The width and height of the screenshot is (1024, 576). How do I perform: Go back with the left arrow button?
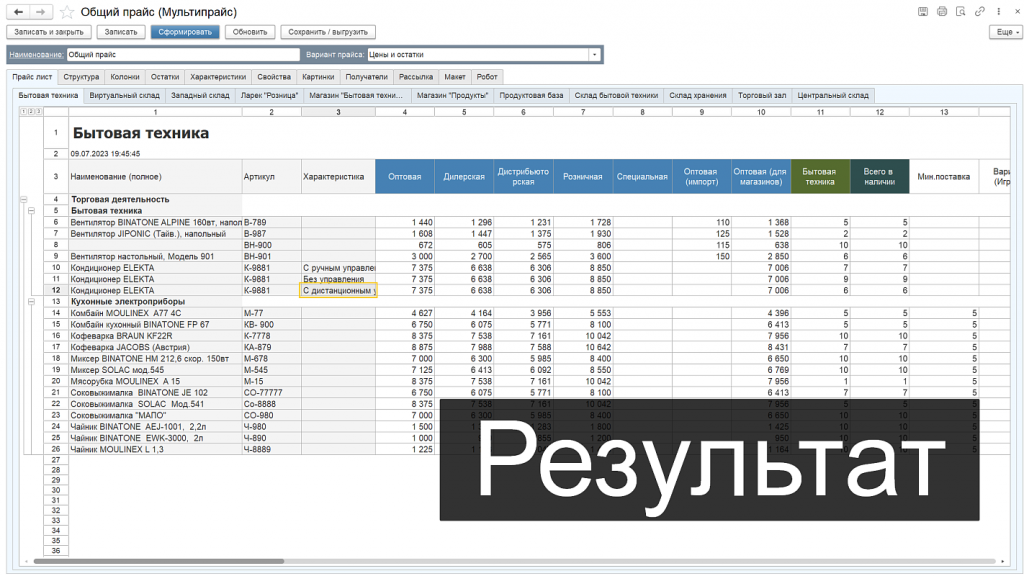coord(19,12)
